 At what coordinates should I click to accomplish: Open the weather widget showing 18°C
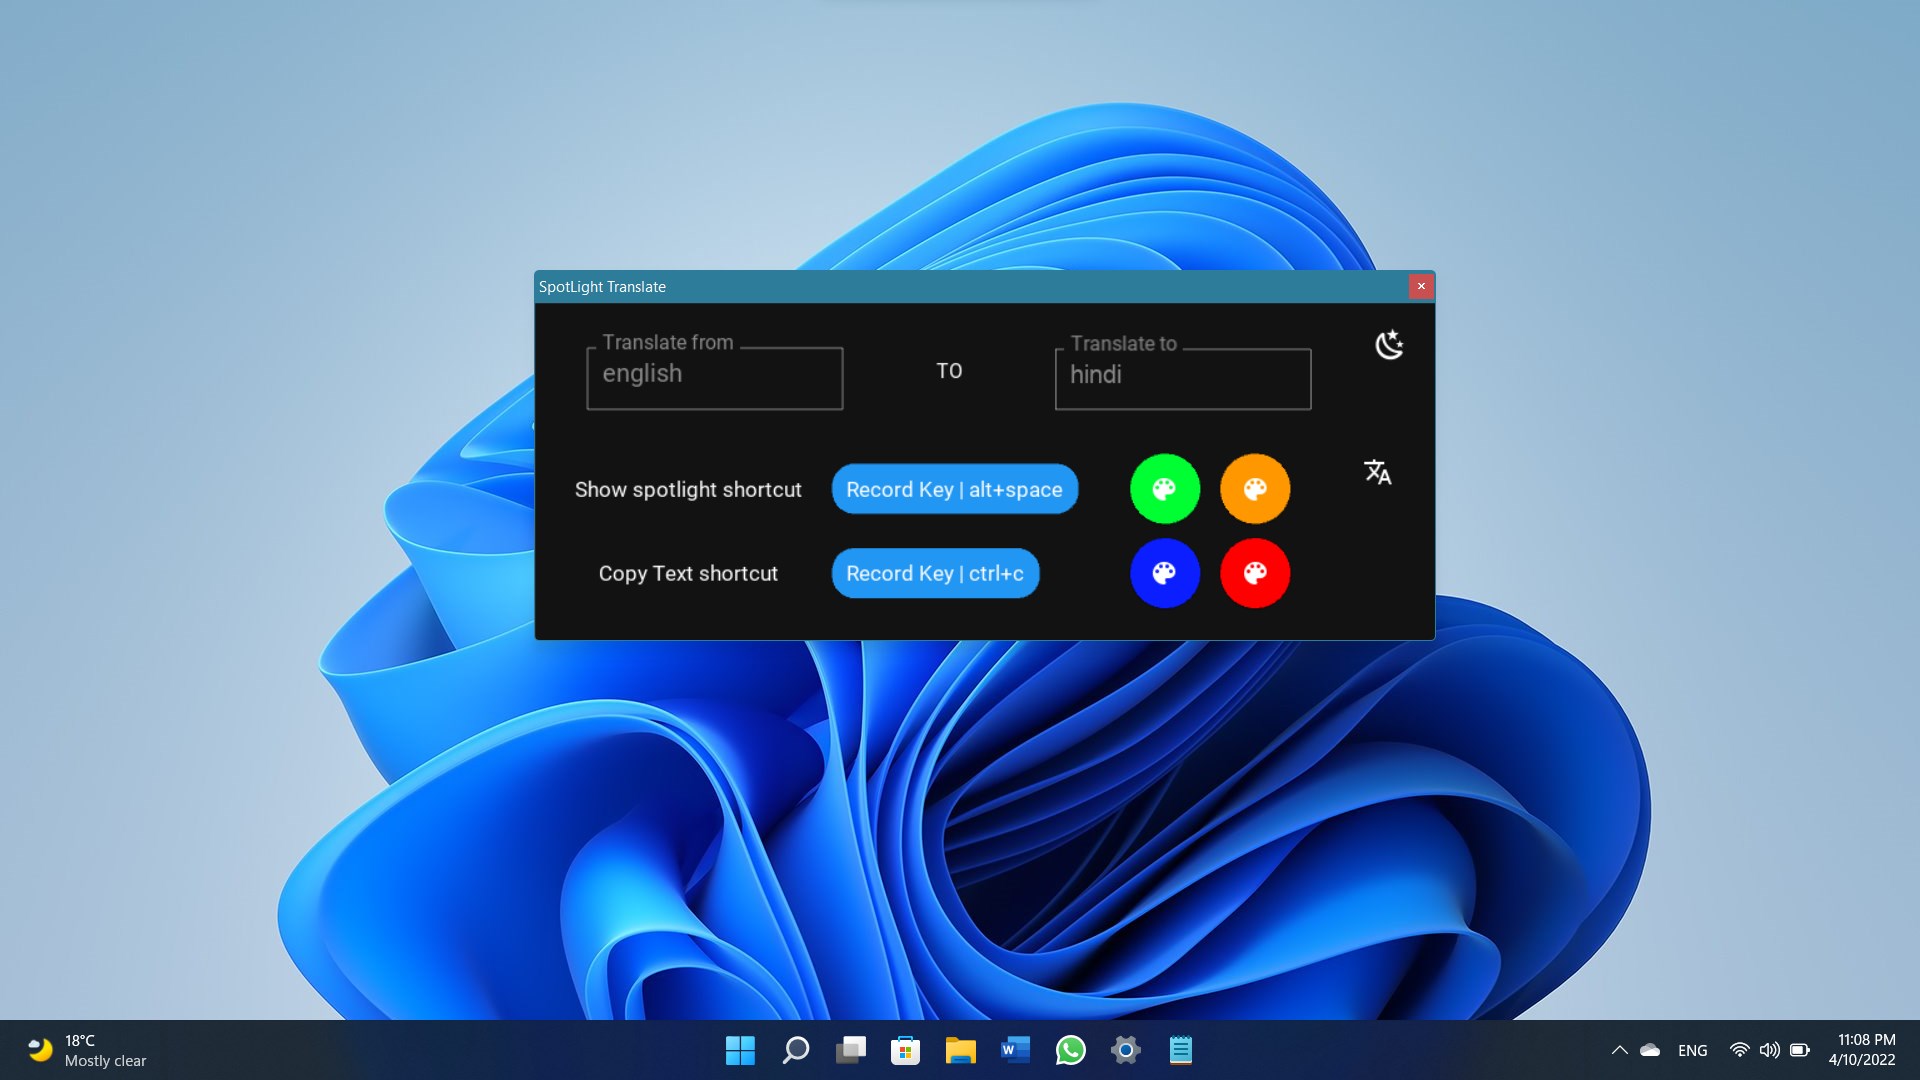tap(87, 1050)
